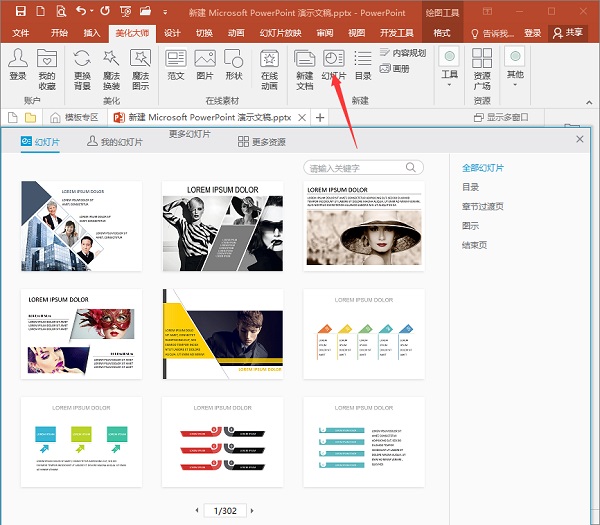The height and width of the screenshot is (525, 600).
Task: Click the Redo icon in quick access toolbar
Action: [x=105, y=11]
